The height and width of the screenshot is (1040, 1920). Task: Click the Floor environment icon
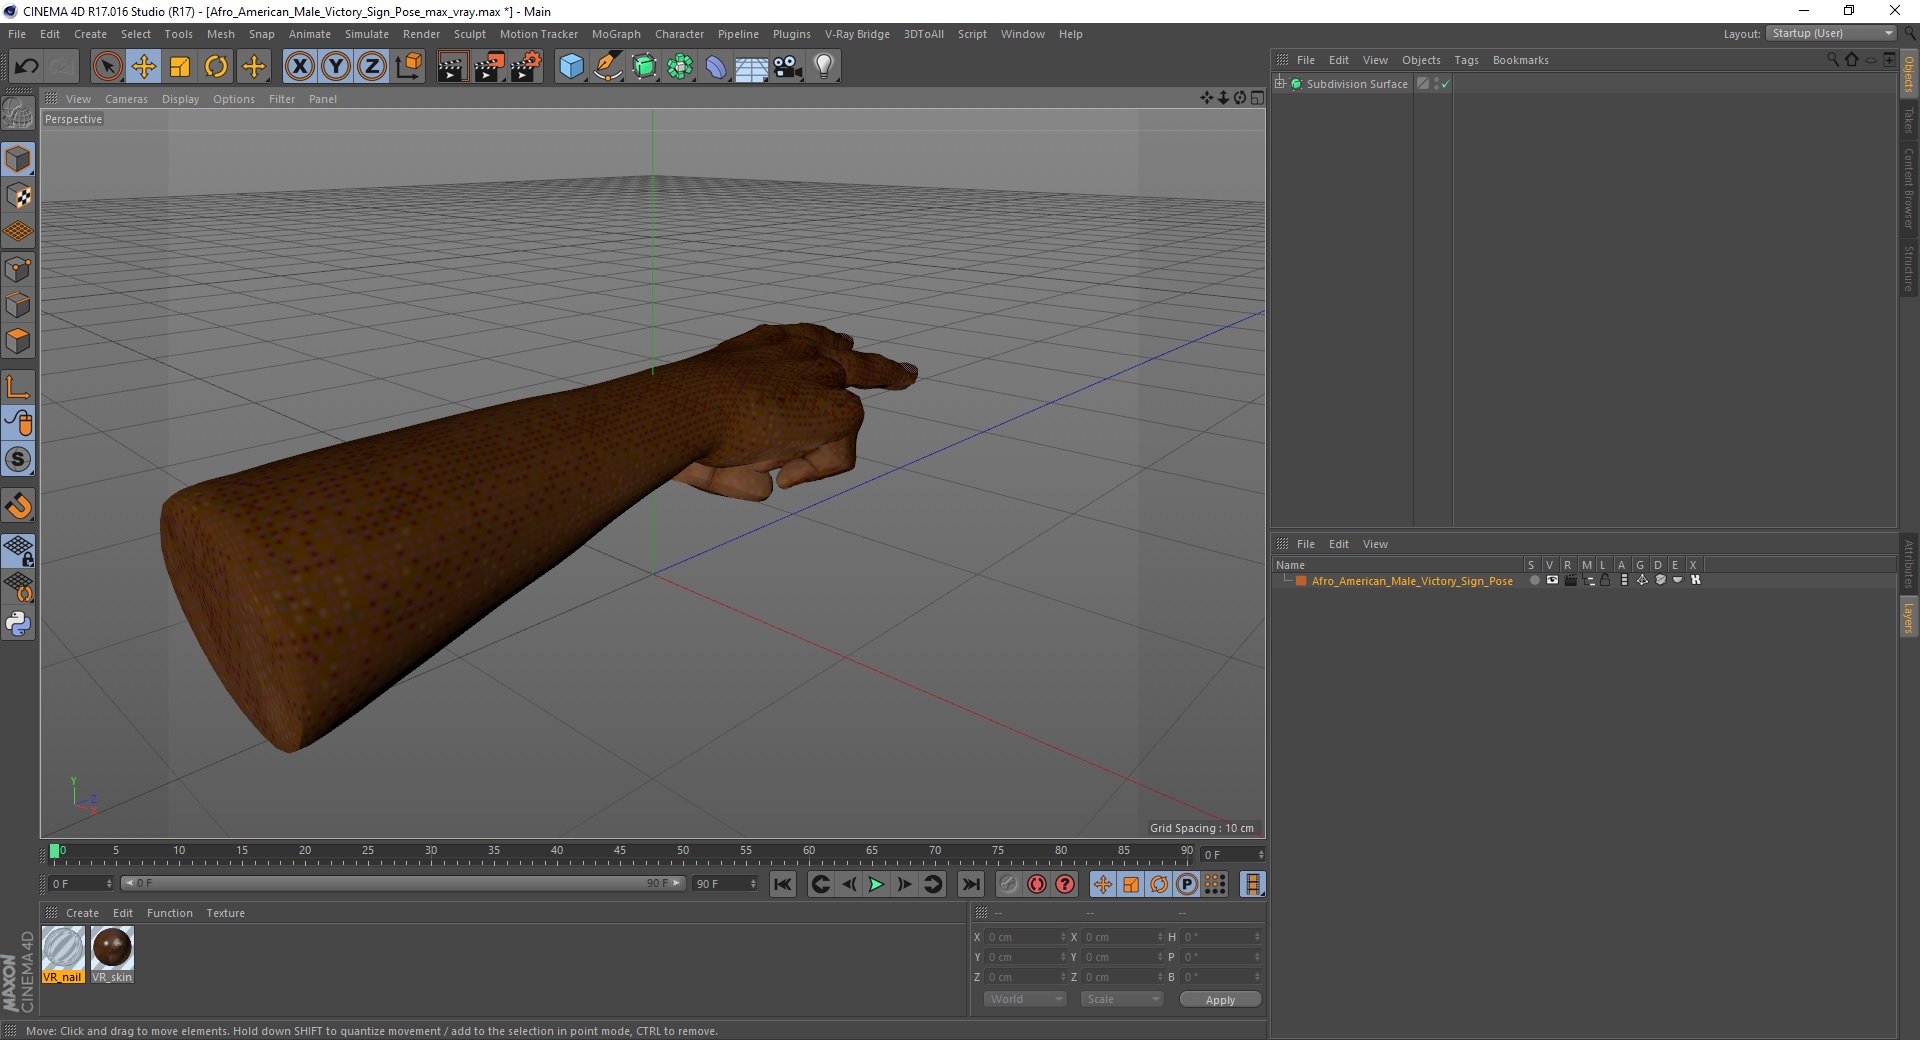[751, 67]
